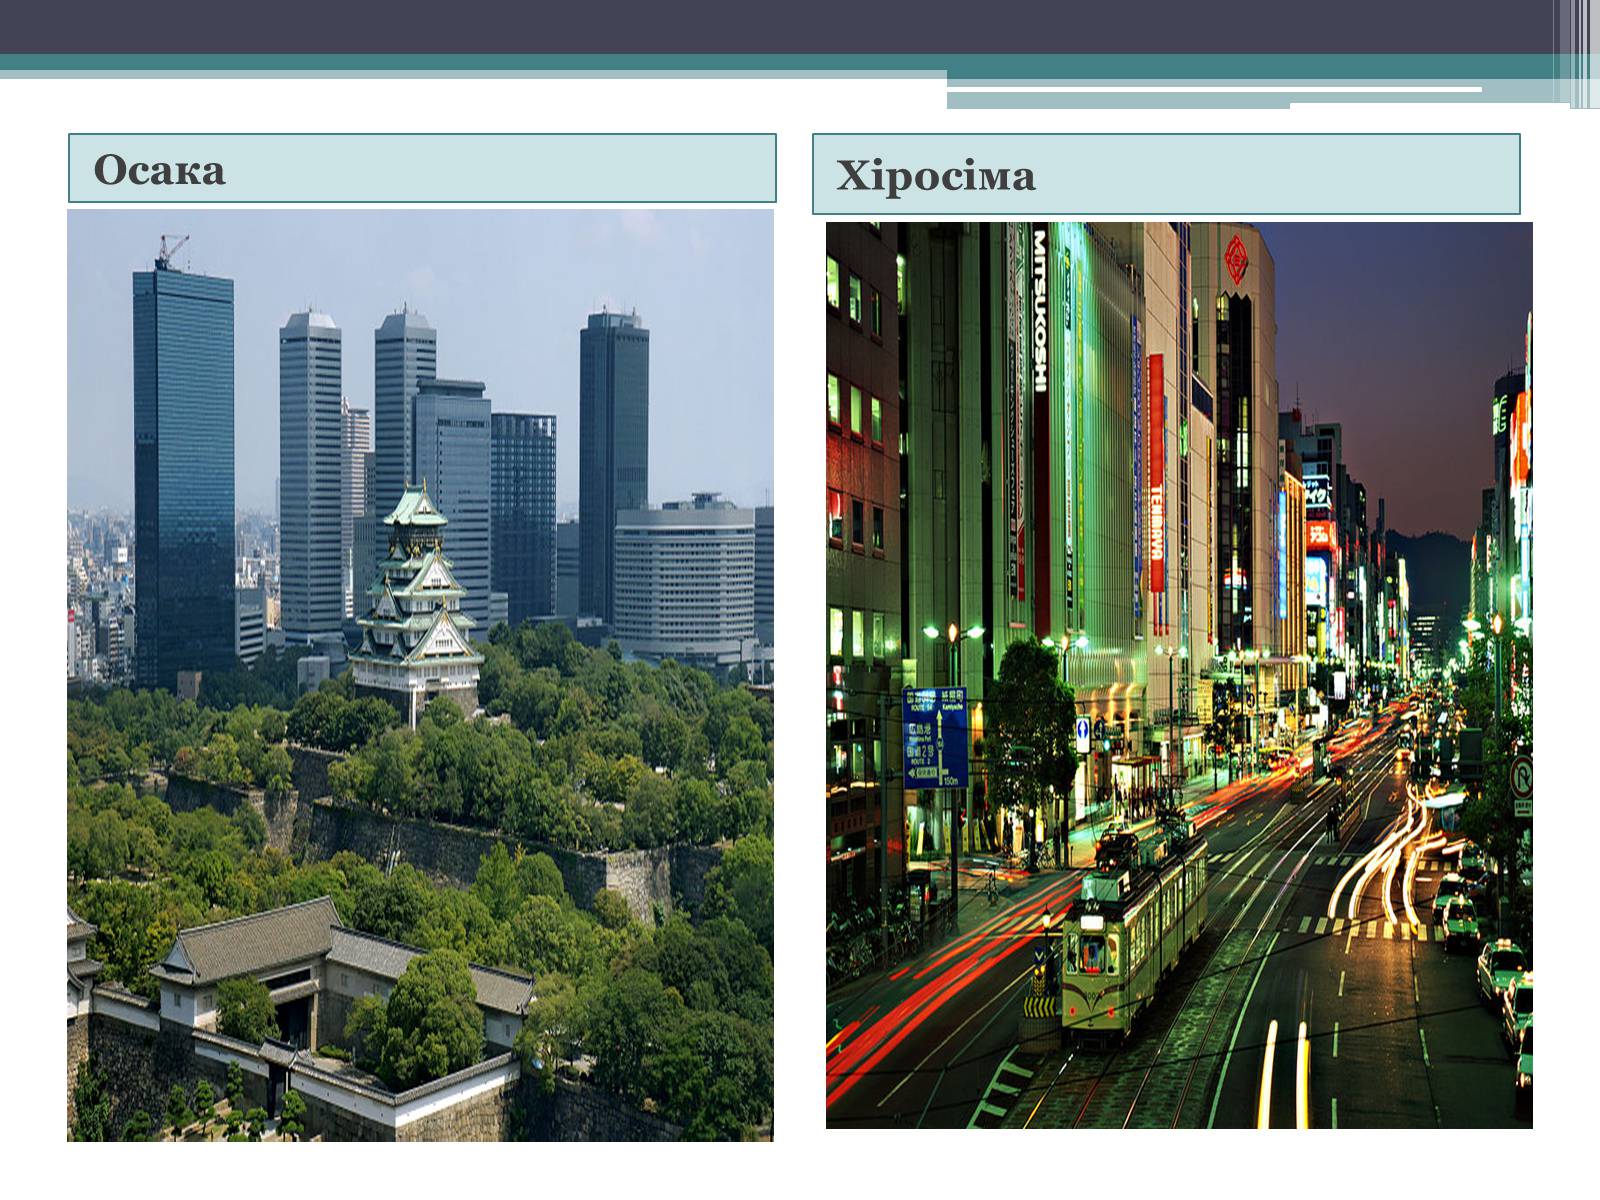Click the Хіросіма title box
The image size is (1600, 1200).
pyautogui.click(x=1166, y=174)
